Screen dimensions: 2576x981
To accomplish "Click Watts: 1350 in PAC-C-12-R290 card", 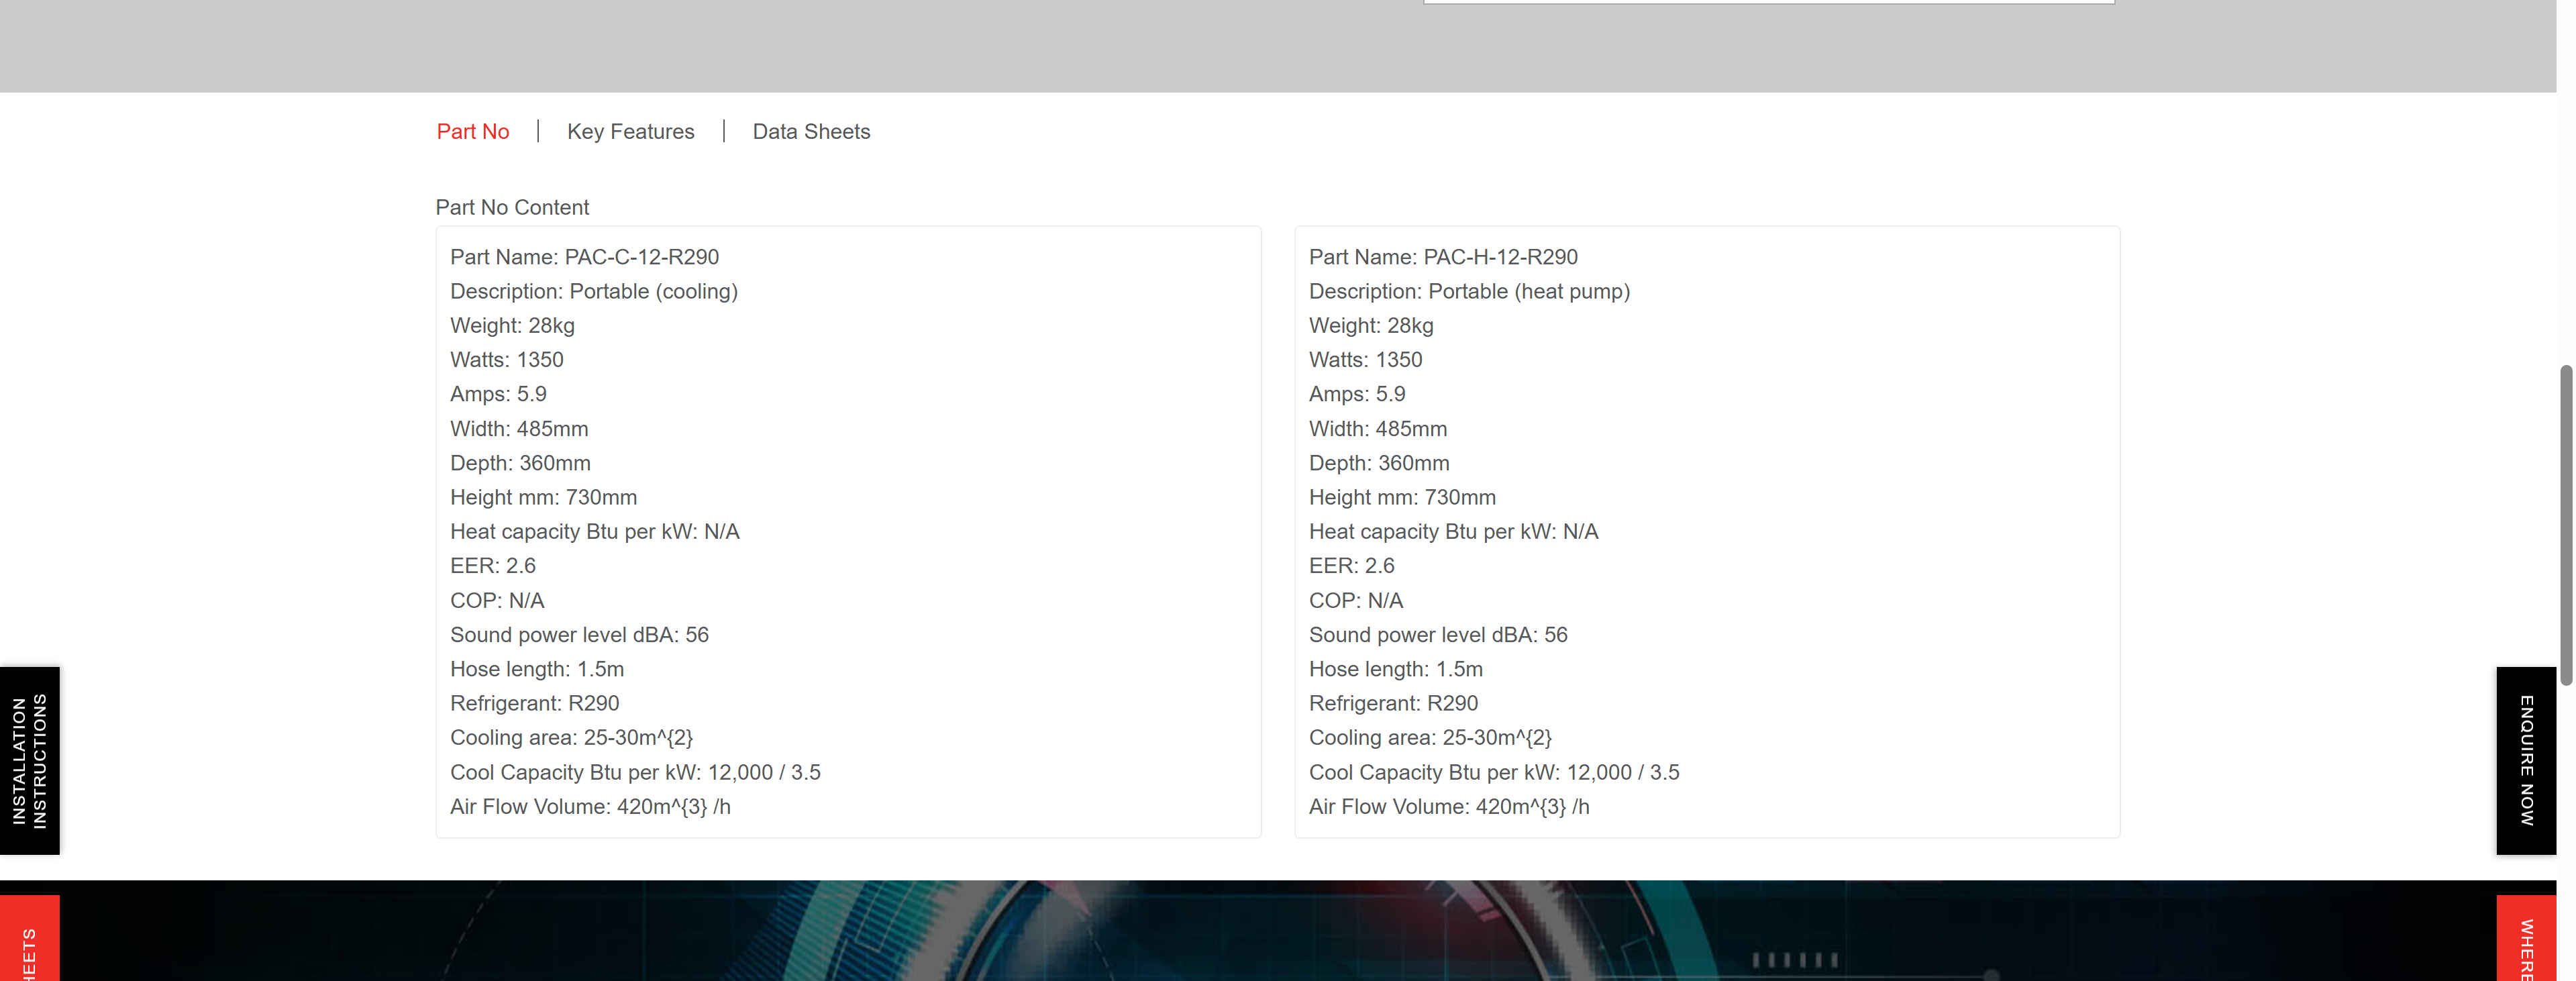I will click(x=507, y=360).
